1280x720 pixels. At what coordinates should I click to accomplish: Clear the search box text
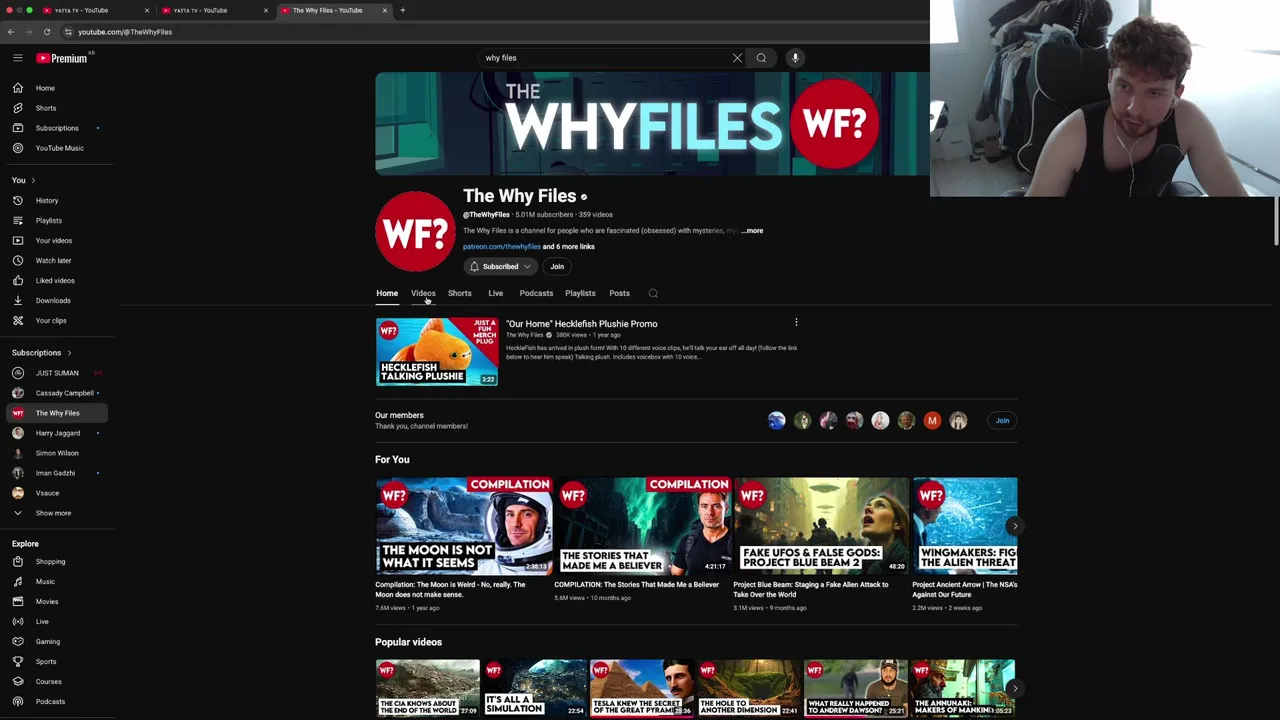737,58
